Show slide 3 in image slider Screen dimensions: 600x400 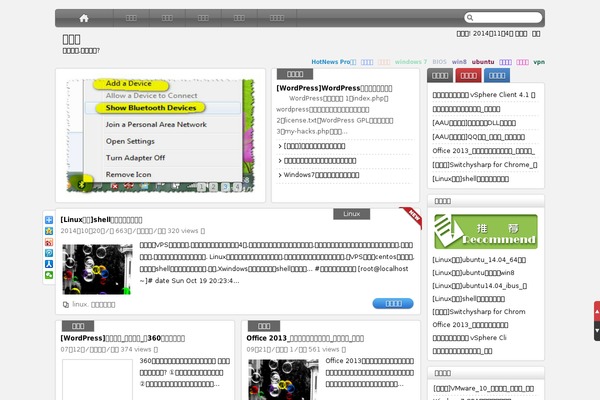tap(226, 187)
